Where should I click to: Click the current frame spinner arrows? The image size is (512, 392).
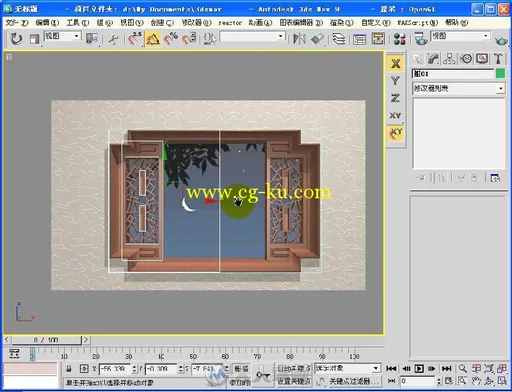439,381
